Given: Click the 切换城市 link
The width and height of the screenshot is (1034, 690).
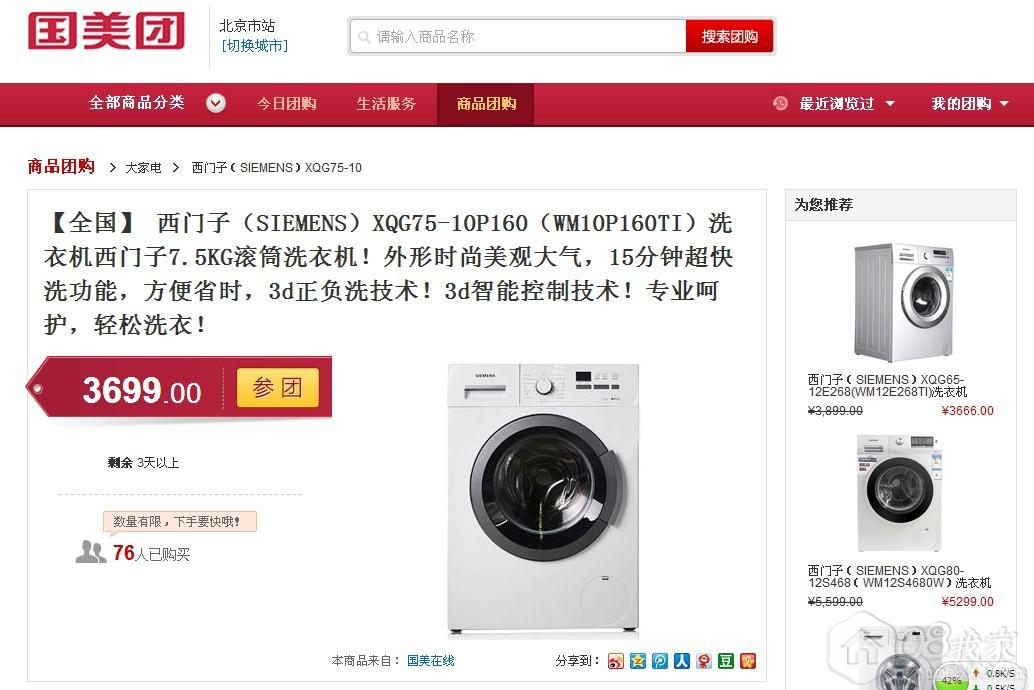Looking at the screenshot, I should click(x=255, y=46).
